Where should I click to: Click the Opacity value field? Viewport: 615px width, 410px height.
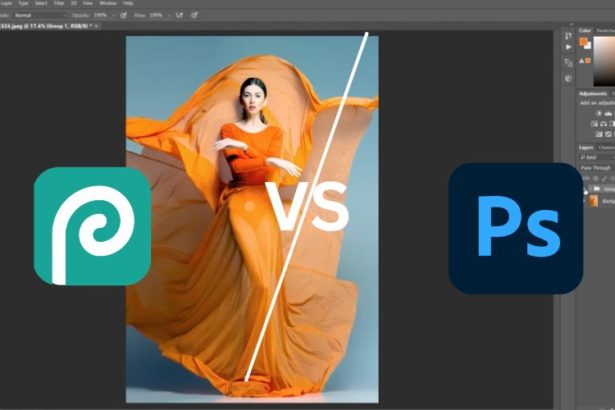click(x=101, y=15)
